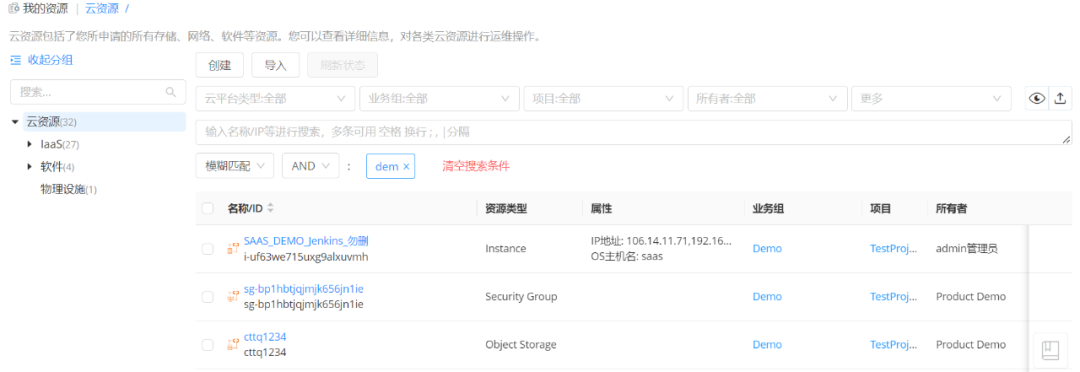Click the admin管理员 owner cell
This screenshot has height=372, width=1080.
(966, 249)
